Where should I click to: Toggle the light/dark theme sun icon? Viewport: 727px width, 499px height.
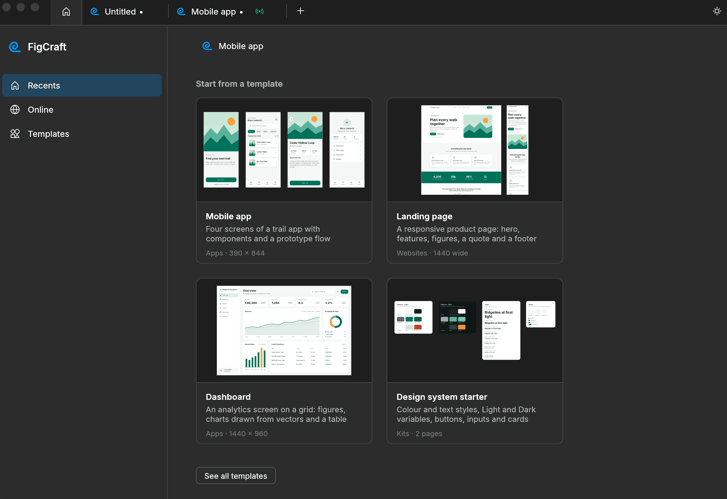click(x=717, y=11)
